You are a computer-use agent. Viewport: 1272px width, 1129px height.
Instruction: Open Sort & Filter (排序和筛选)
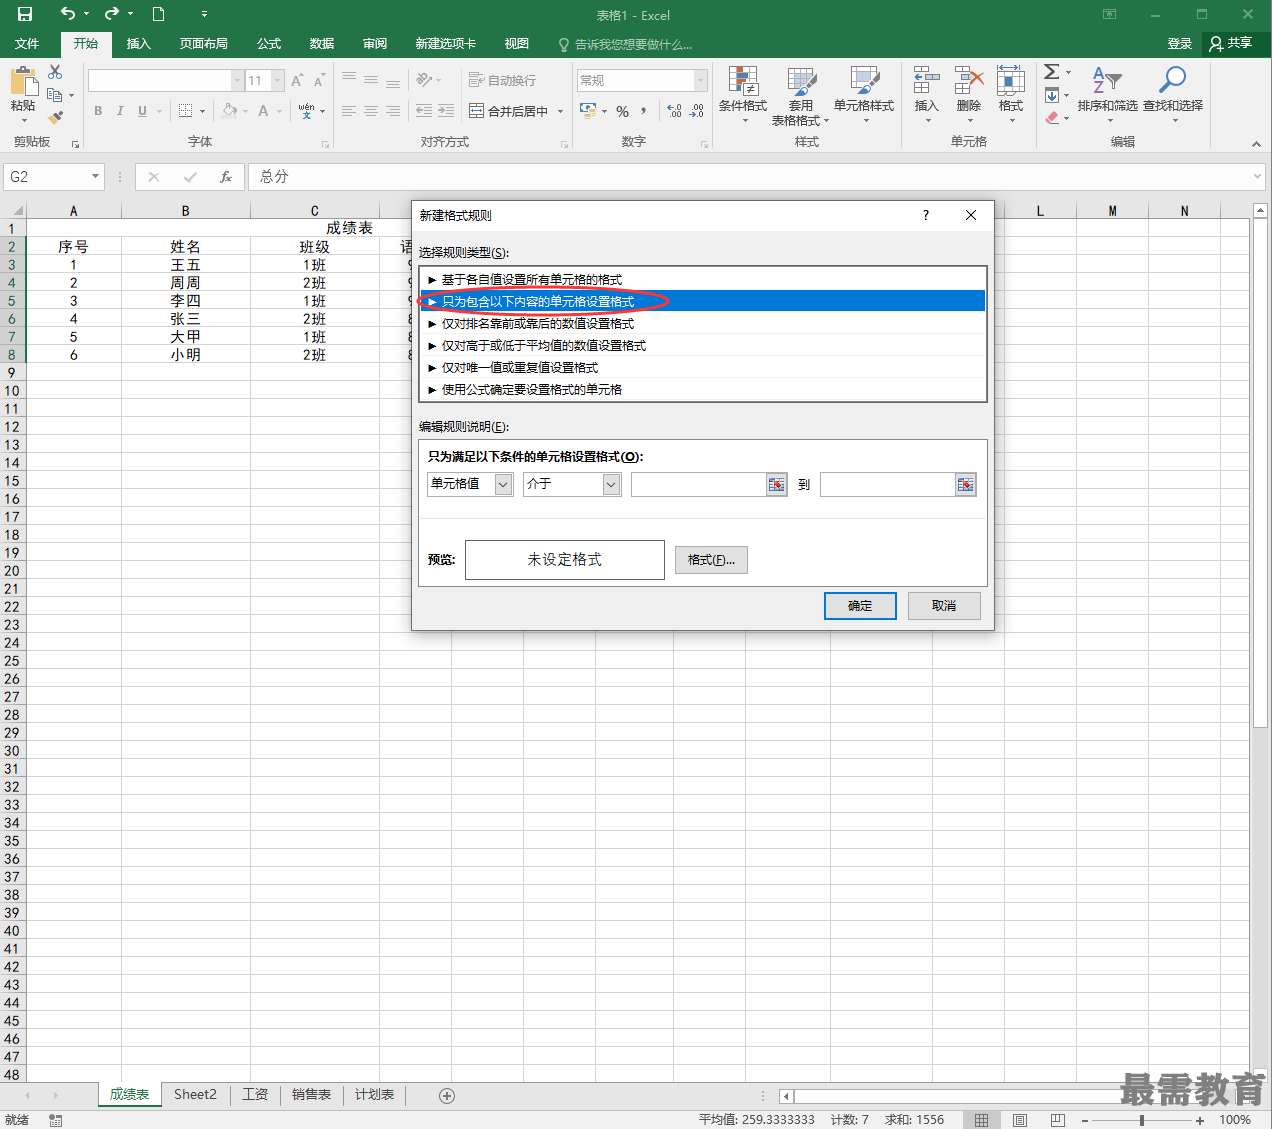(x=1107, y=95)
